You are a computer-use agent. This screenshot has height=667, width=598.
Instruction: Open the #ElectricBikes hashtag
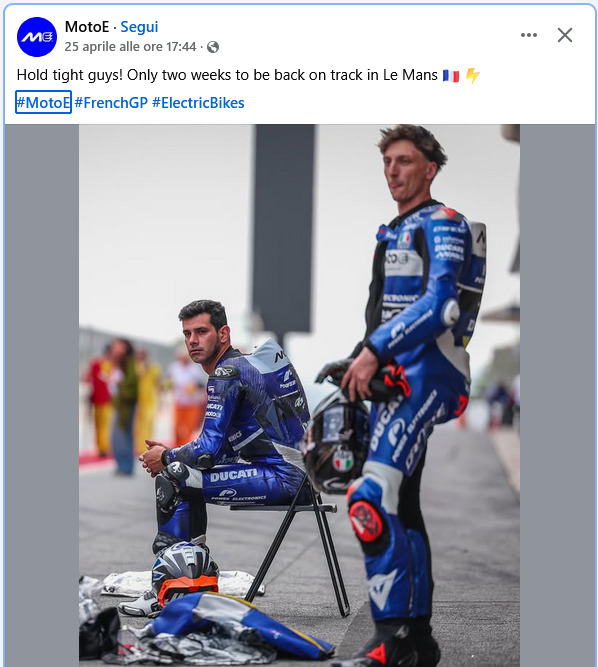point(198,103)
